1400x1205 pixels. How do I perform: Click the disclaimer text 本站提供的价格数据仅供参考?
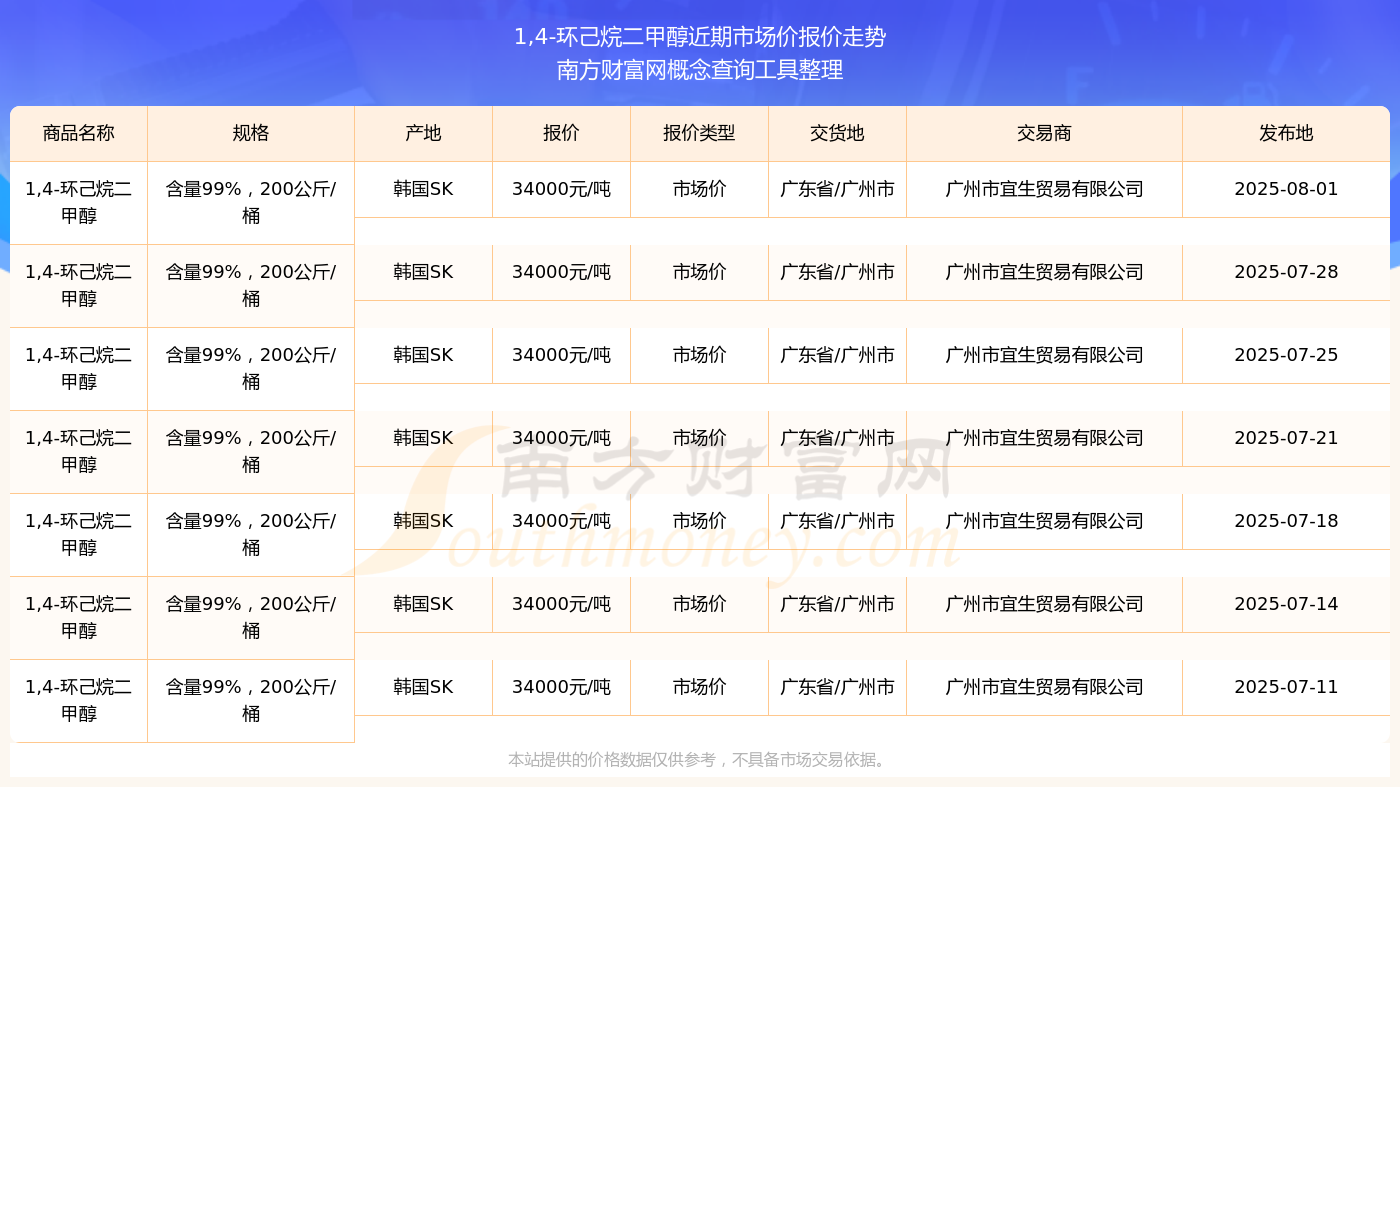click(x=612, y=760)
